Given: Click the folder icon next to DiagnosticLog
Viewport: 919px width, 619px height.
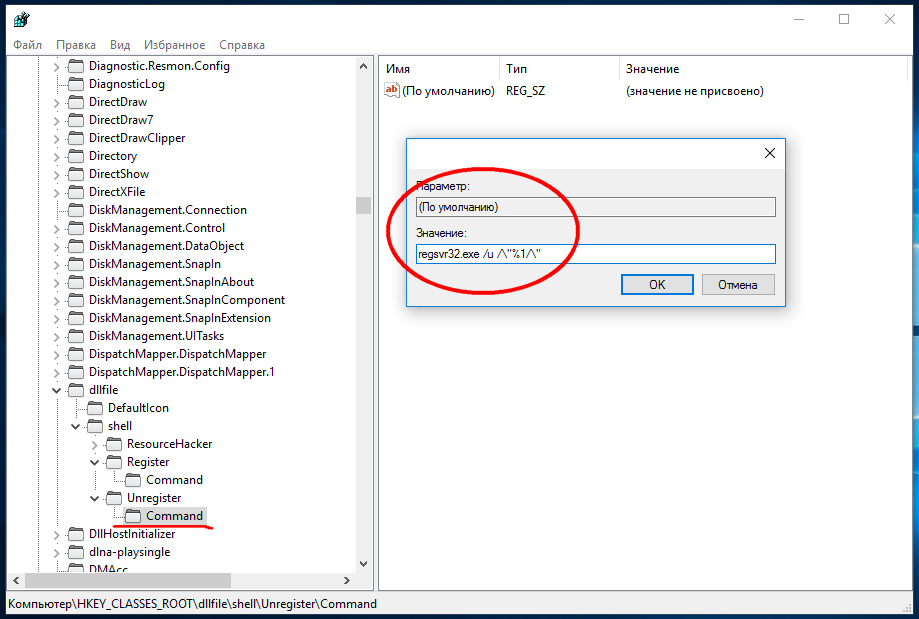Looking at the screenshot, I should [x=76, y=84].
